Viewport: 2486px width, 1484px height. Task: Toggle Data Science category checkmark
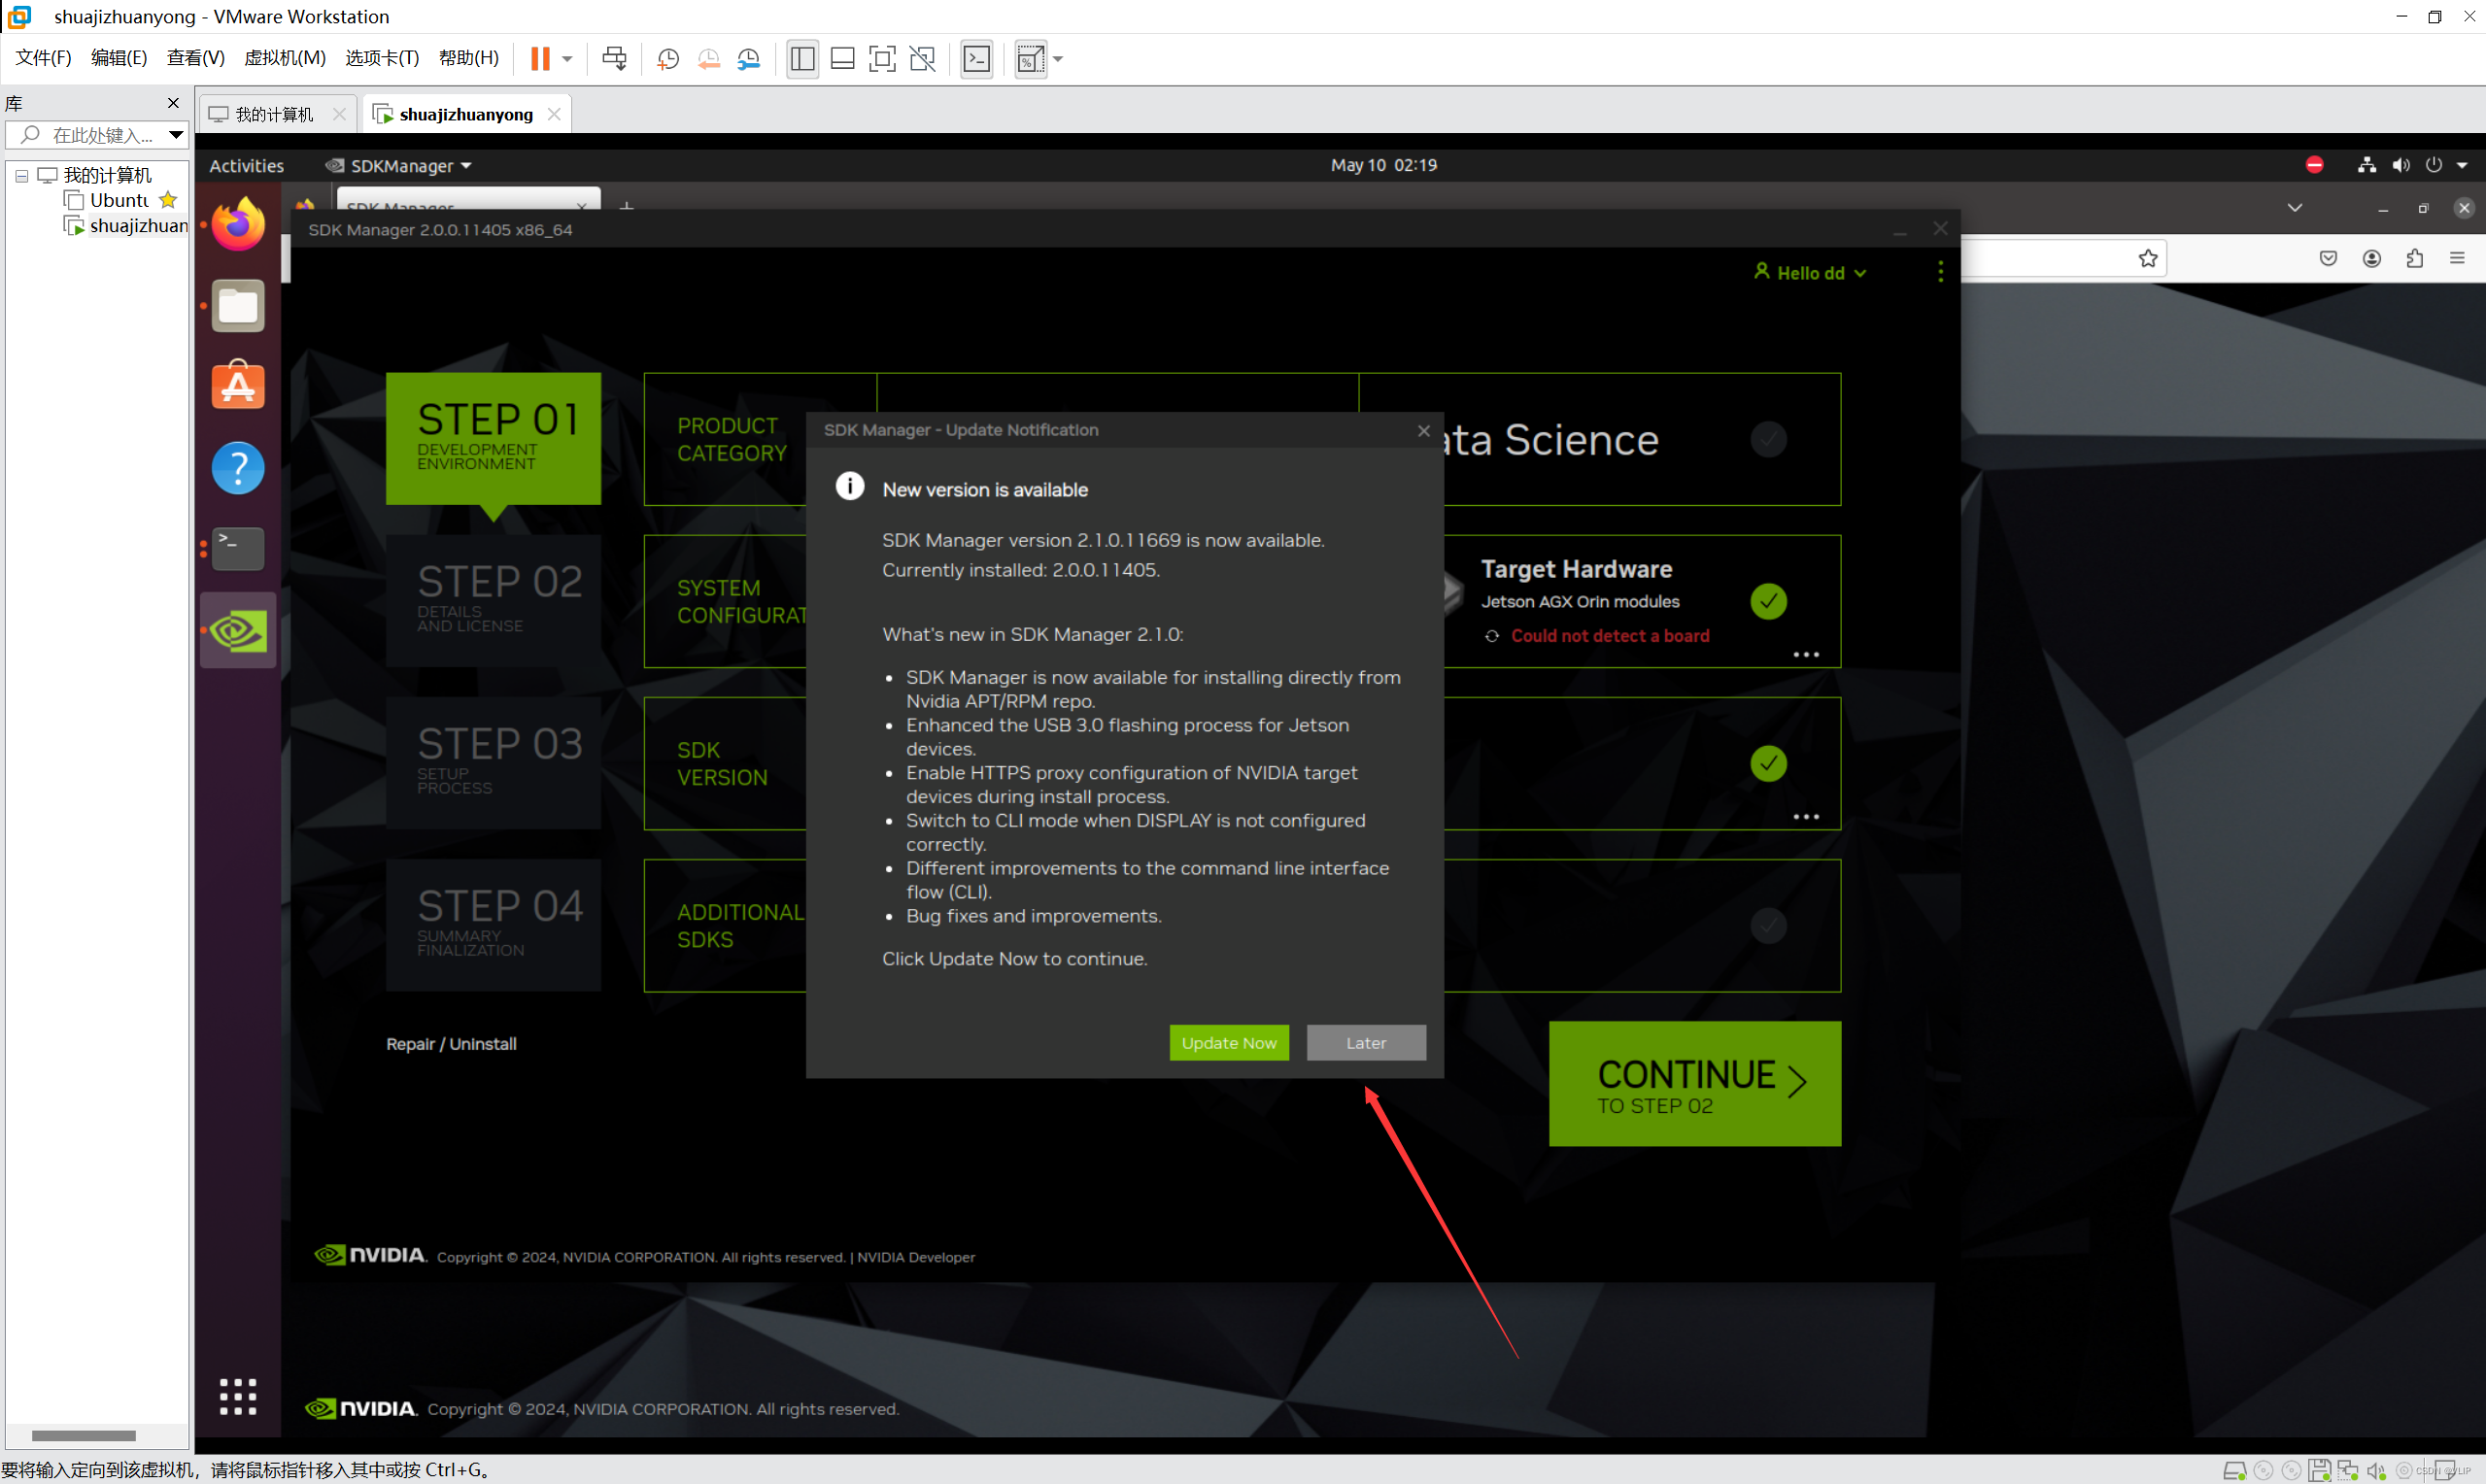tap(1768, 439)
